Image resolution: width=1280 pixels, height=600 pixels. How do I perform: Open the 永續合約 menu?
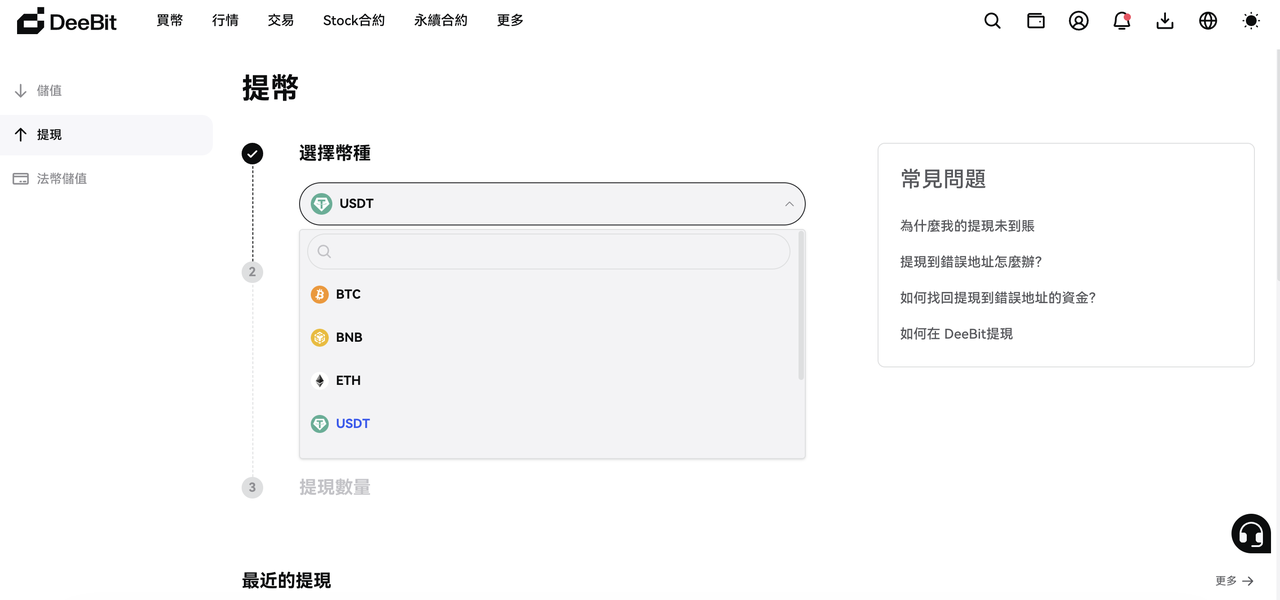(441, 20)
